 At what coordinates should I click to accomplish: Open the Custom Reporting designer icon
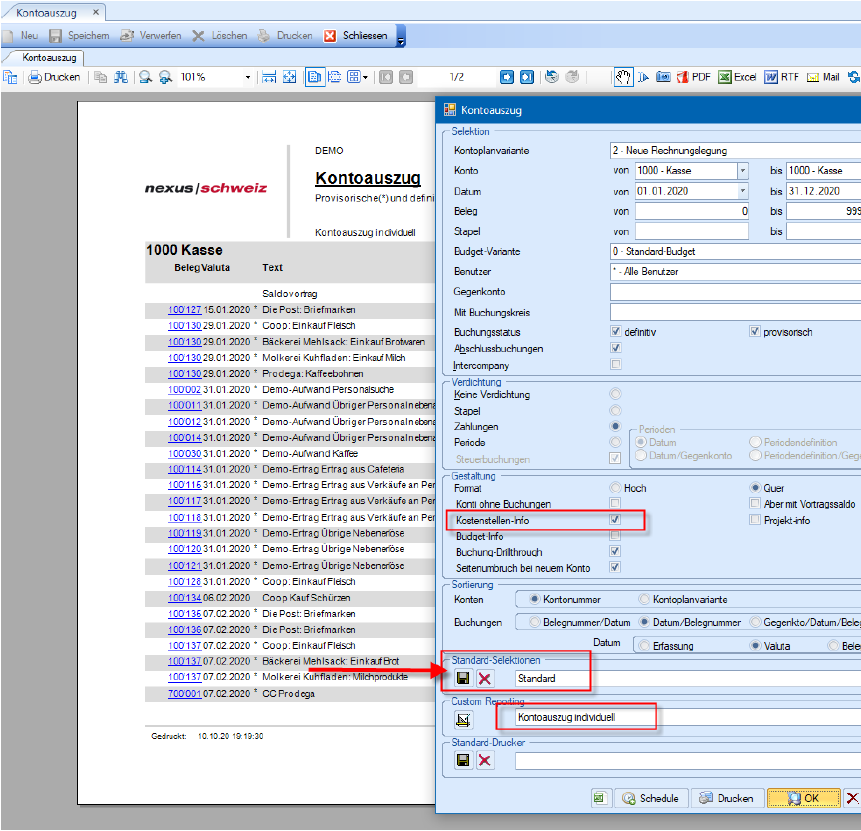[464, 718]
